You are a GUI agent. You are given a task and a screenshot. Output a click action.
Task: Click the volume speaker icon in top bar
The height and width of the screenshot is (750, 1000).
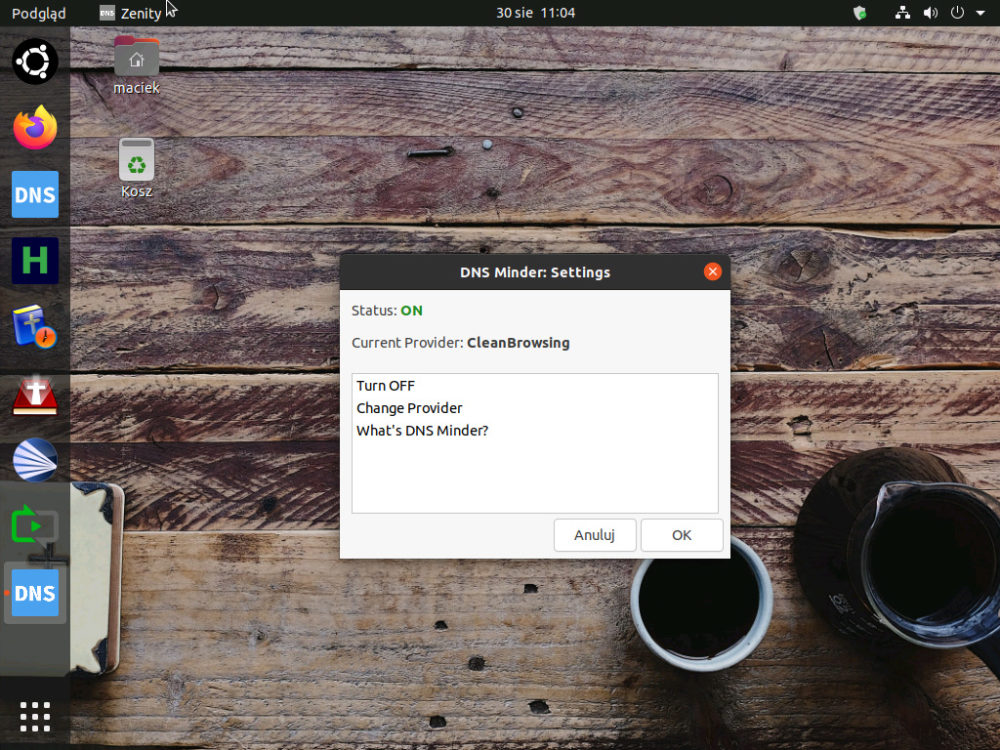(x=930, y=13)
